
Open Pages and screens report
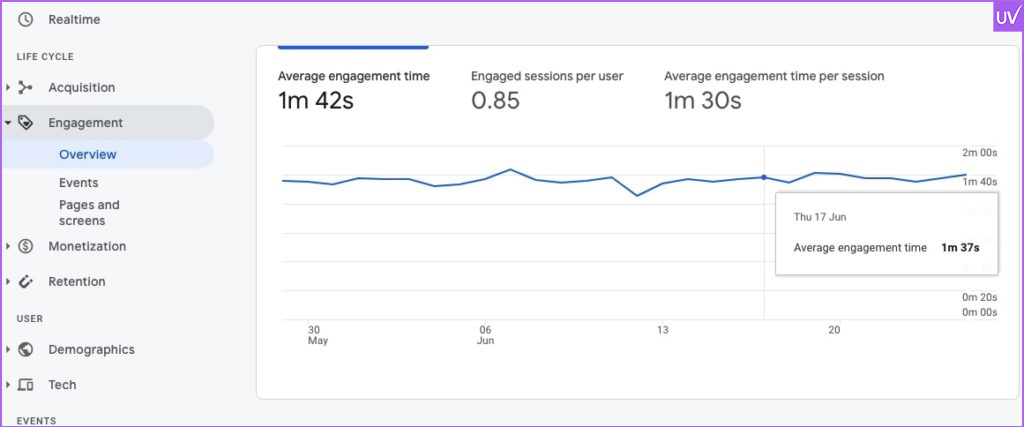(89, 212)
